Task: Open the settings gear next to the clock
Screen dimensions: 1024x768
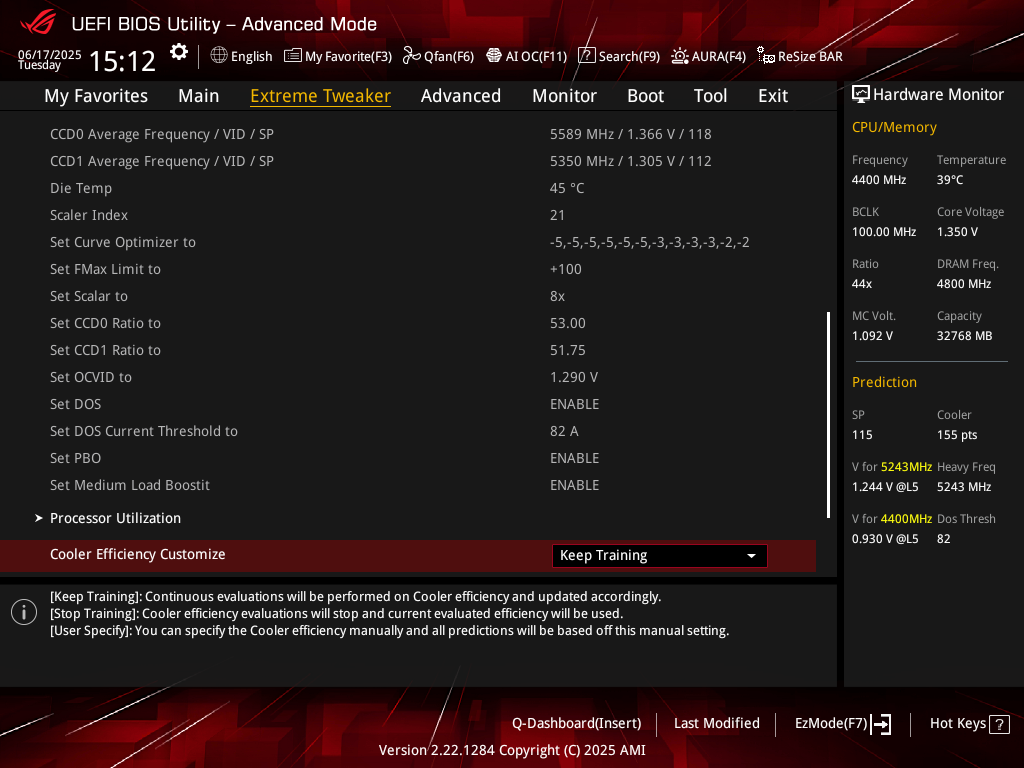Action: [178, 52]
